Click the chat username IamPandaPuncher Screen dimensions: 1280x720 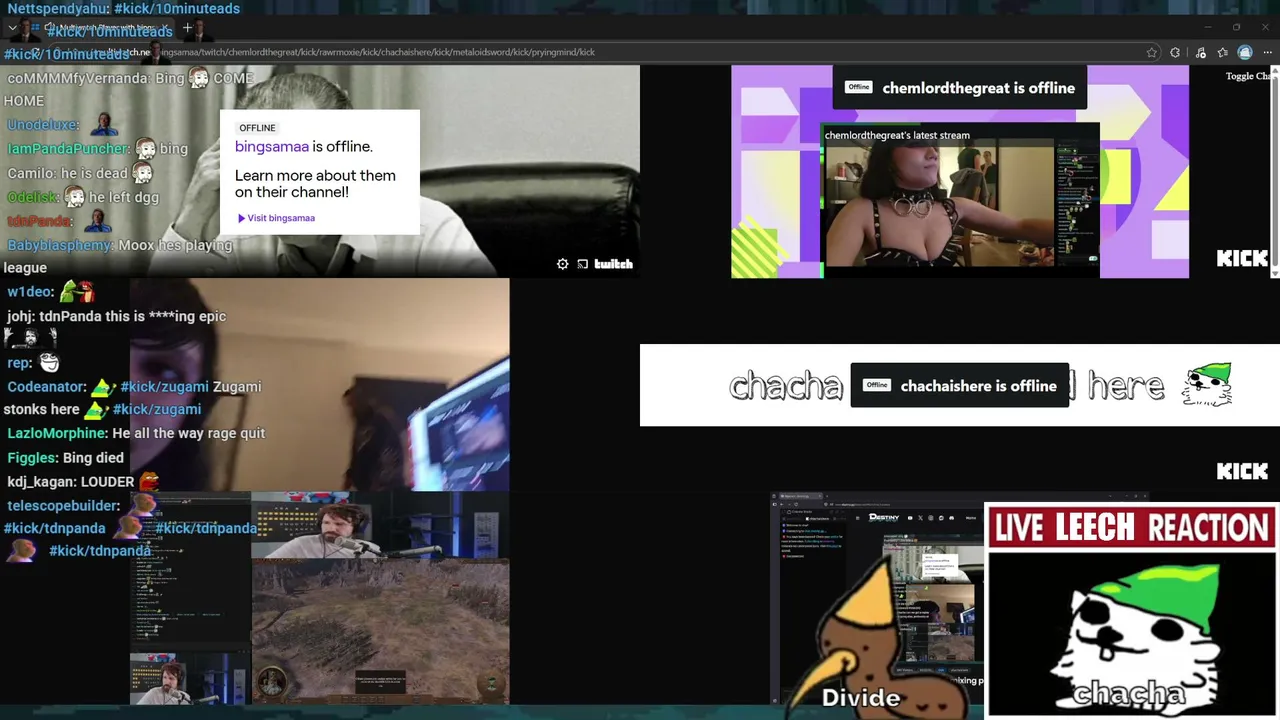67,149
